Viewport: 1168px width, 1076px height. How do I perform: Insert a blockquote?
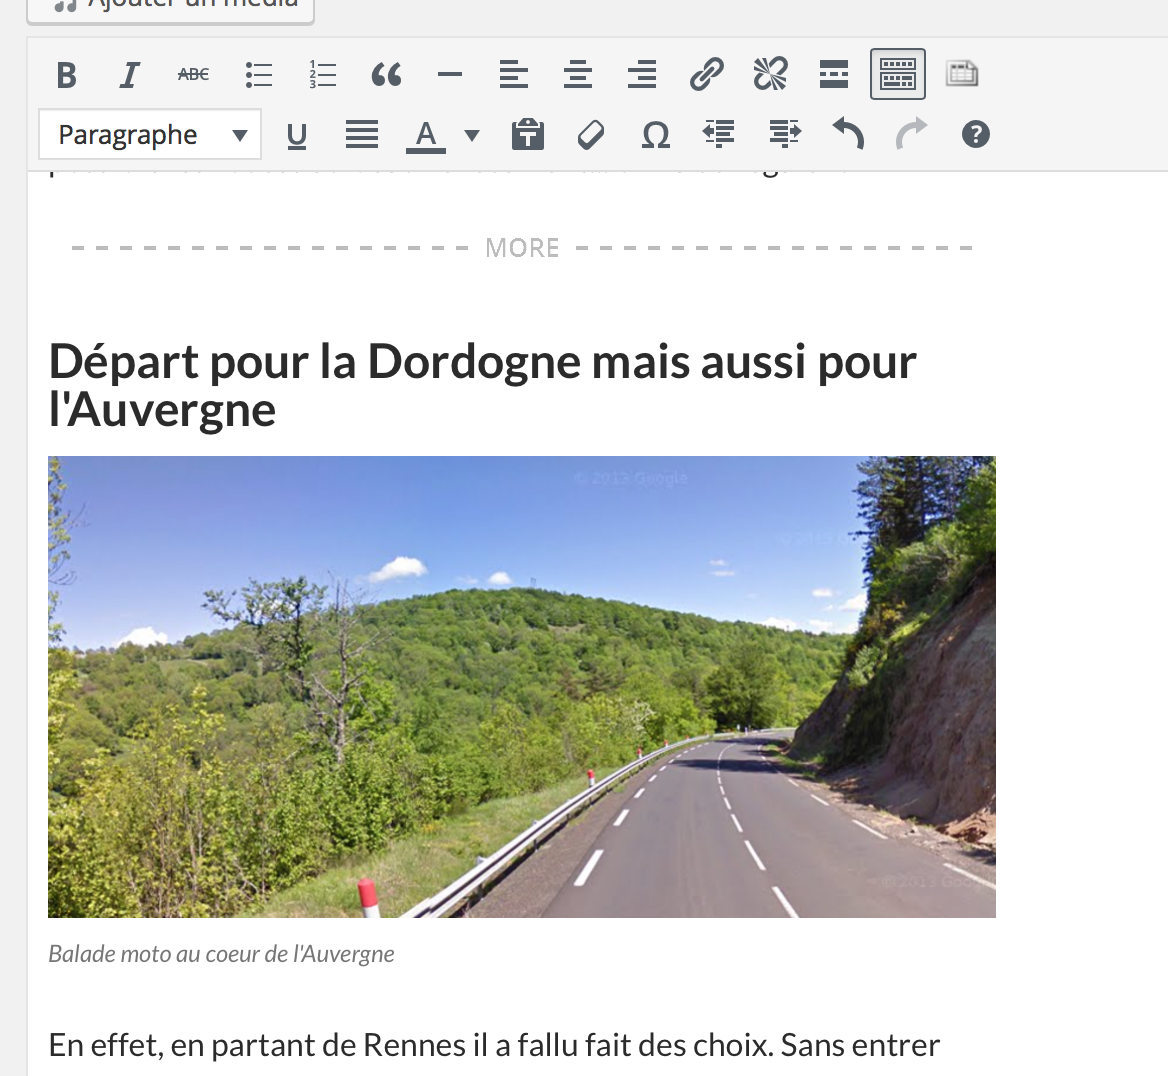coord(386,74)
